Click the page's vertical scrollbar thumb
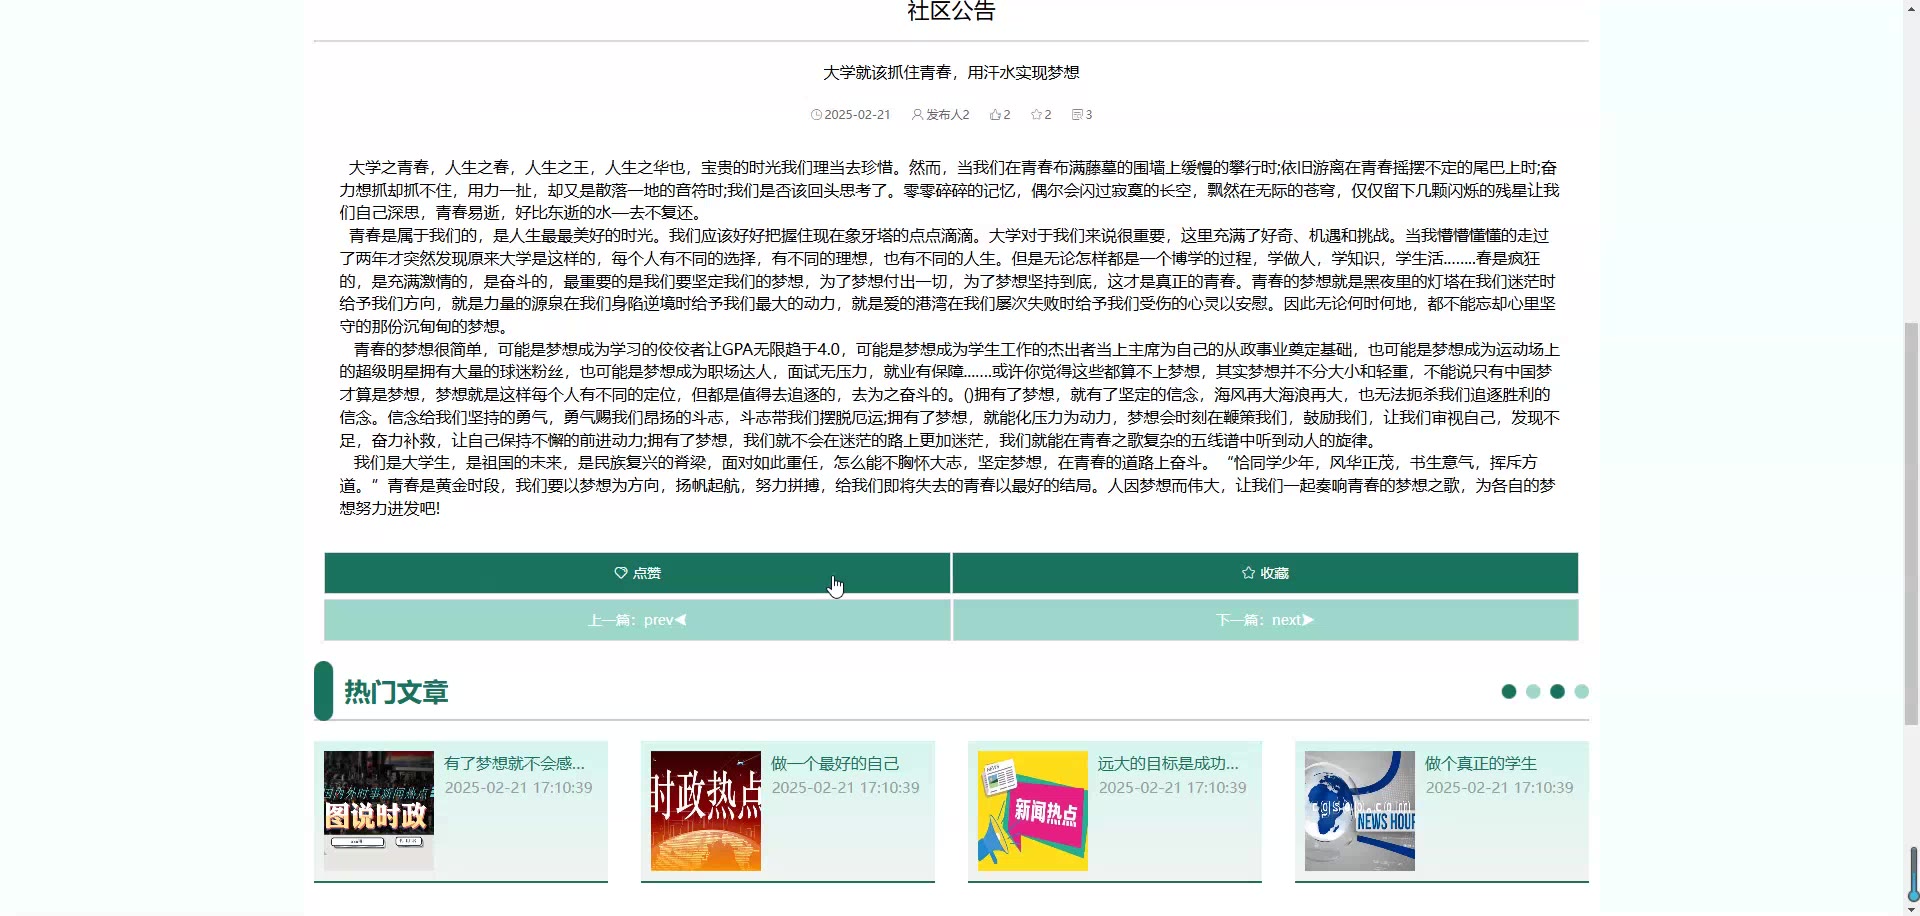The height and width of the screenshot is (916, 1920). coord(1911,523)
